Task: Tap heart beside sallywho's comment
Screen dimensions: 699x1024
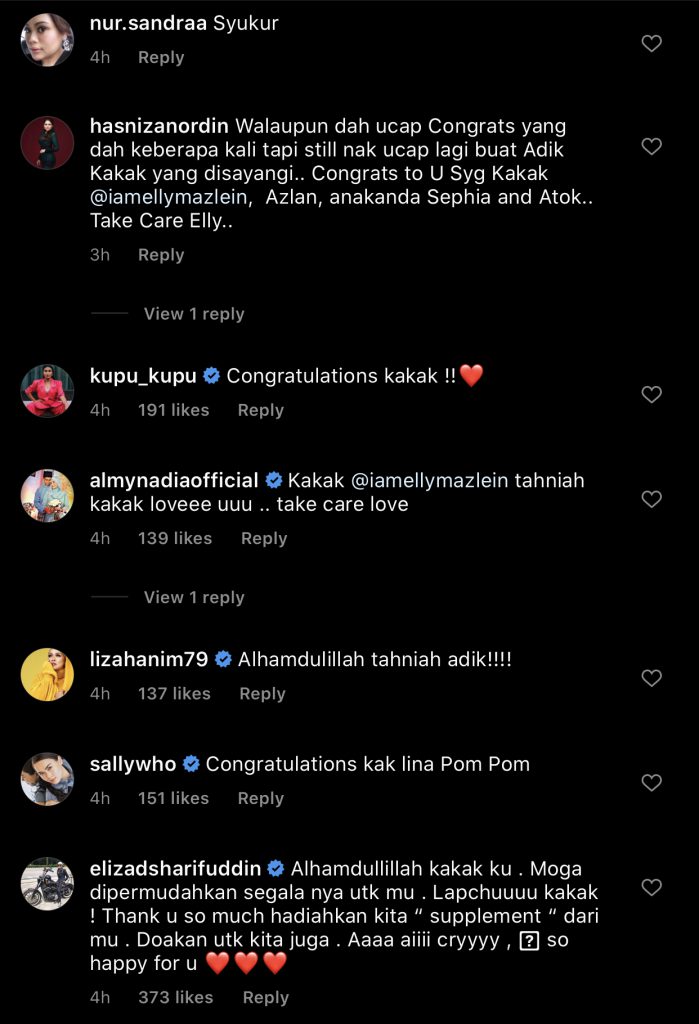Action: point(651,783)
